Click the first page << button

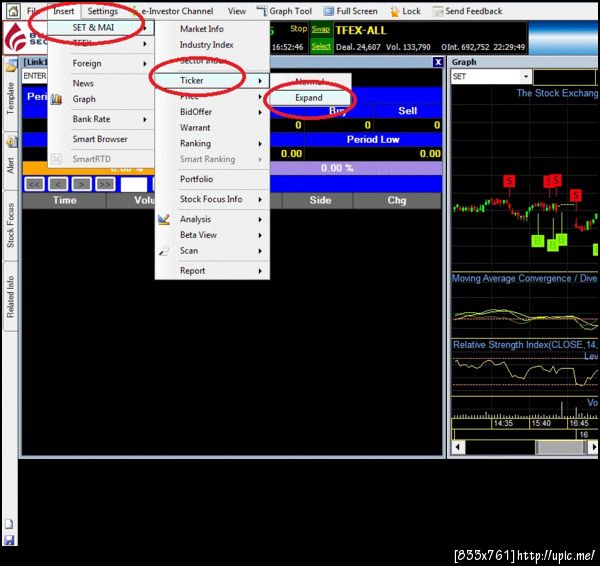pyautogui.click(x=34, y=184)
